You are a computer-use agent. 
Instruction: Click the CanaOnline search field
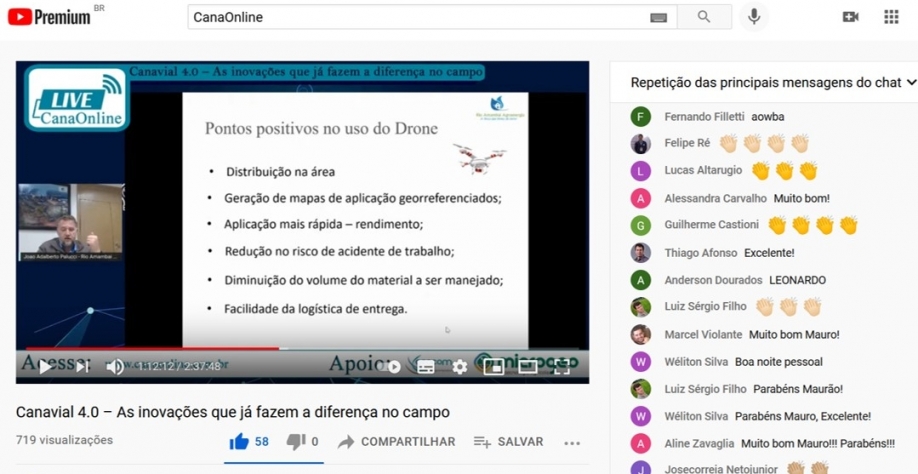(x=418, y=17)
